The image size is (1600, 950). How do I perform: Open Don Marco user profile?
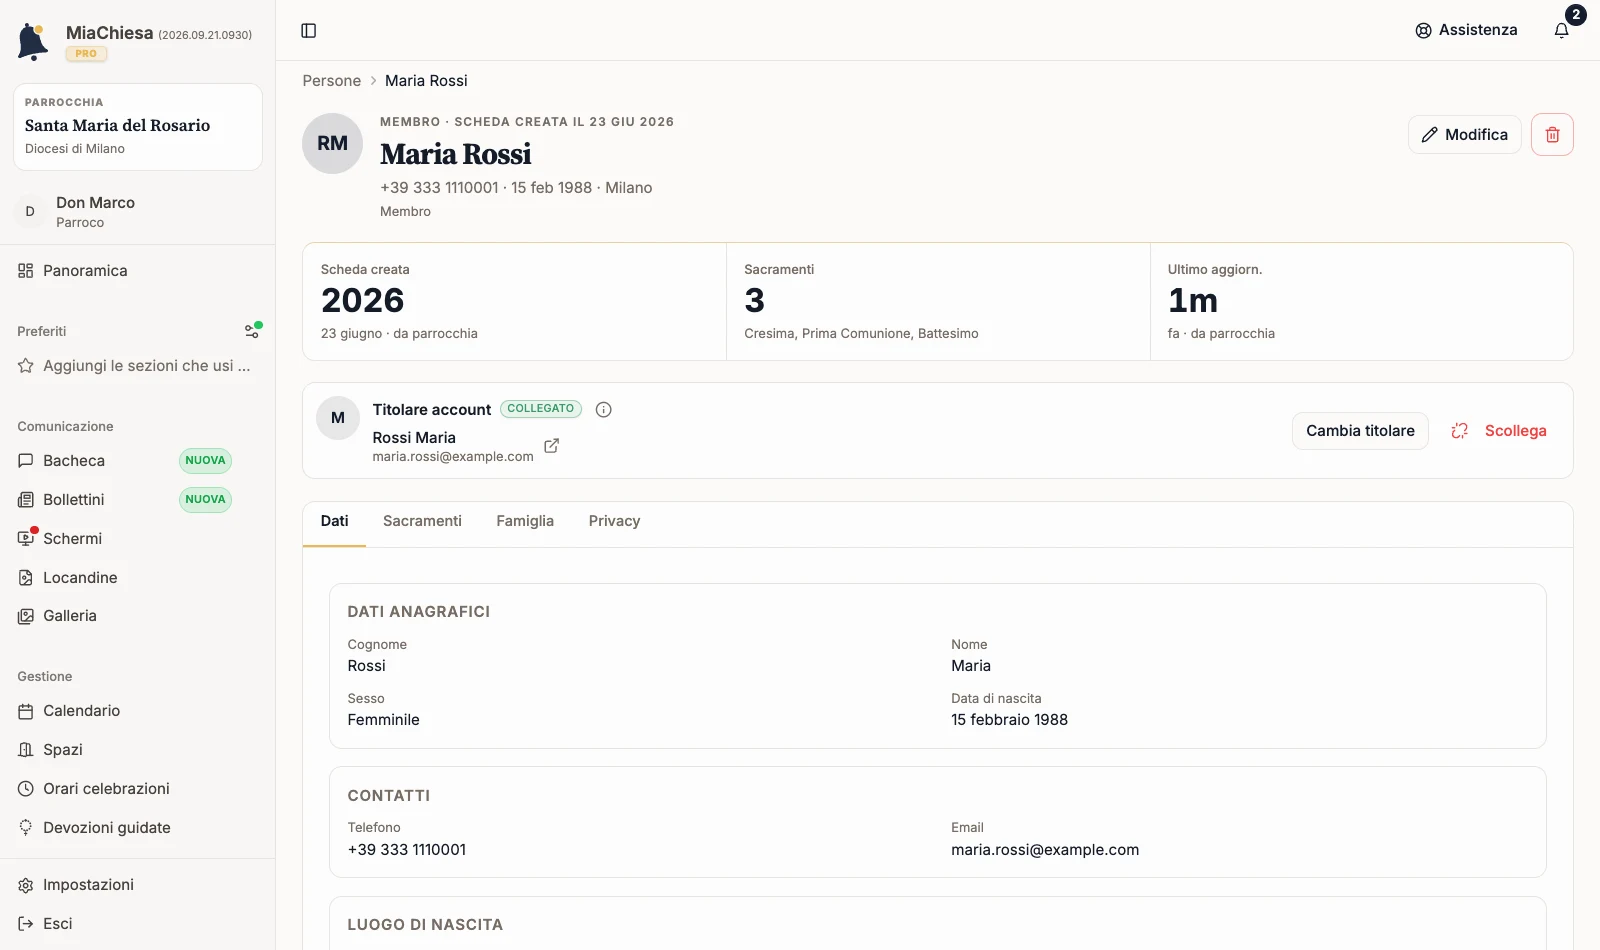tap(137, 212)
